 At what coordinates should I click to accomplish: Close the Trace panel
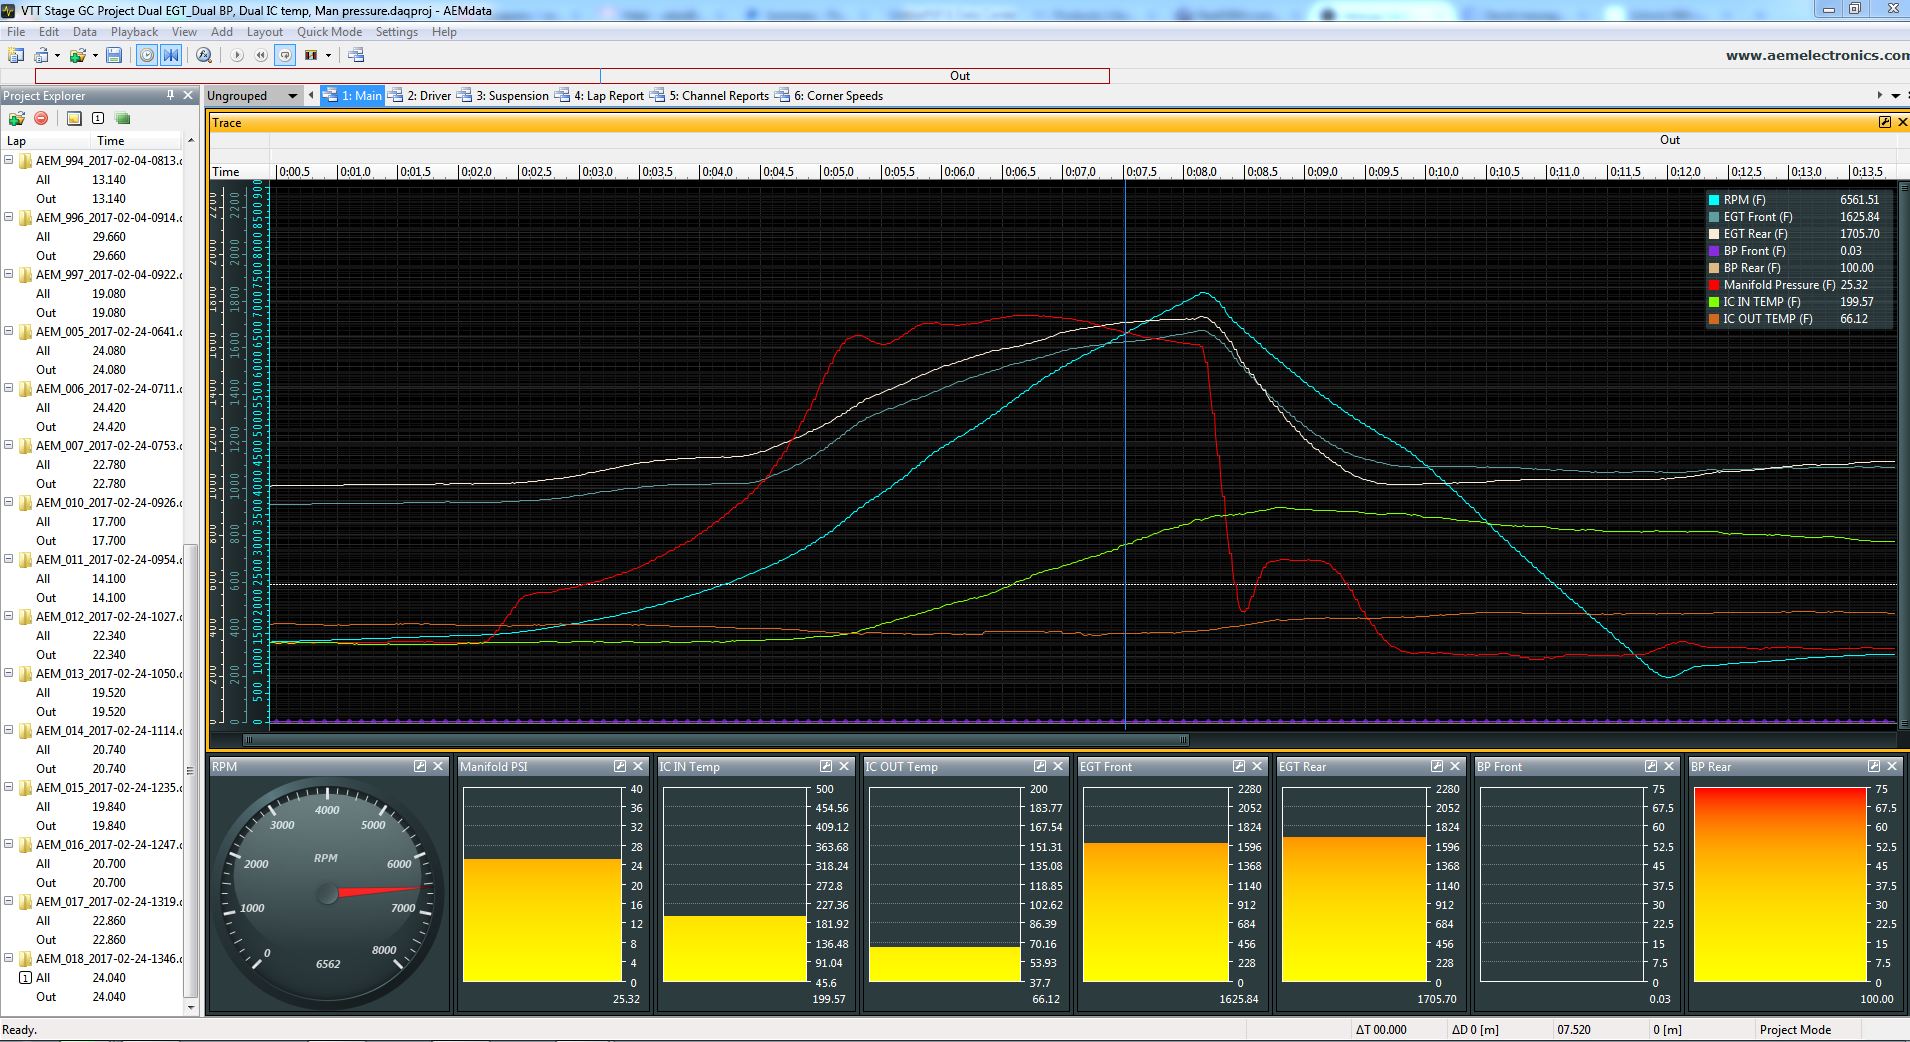point(1902,122)
